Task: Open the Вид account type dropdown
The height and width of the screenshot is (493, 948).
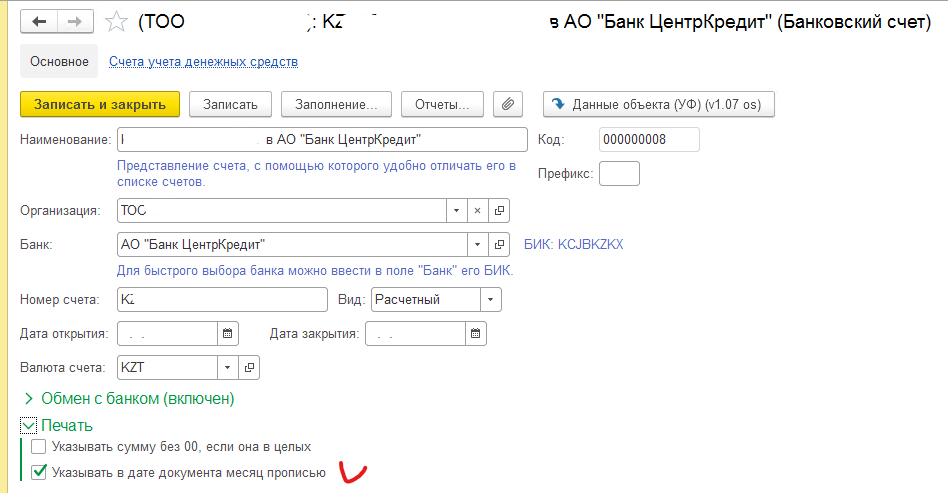Action: tap(490, 299)
